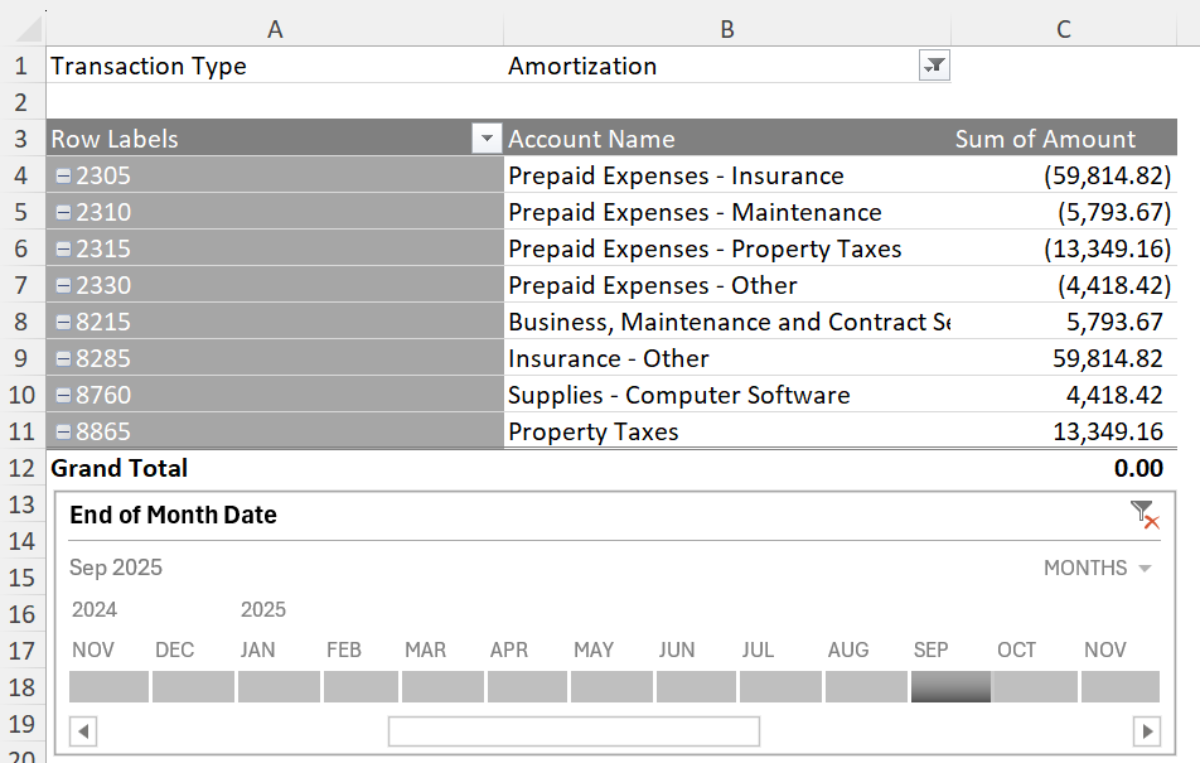
Task: Open the Amortization filter dropdown
Action: [x=934, y=66]
